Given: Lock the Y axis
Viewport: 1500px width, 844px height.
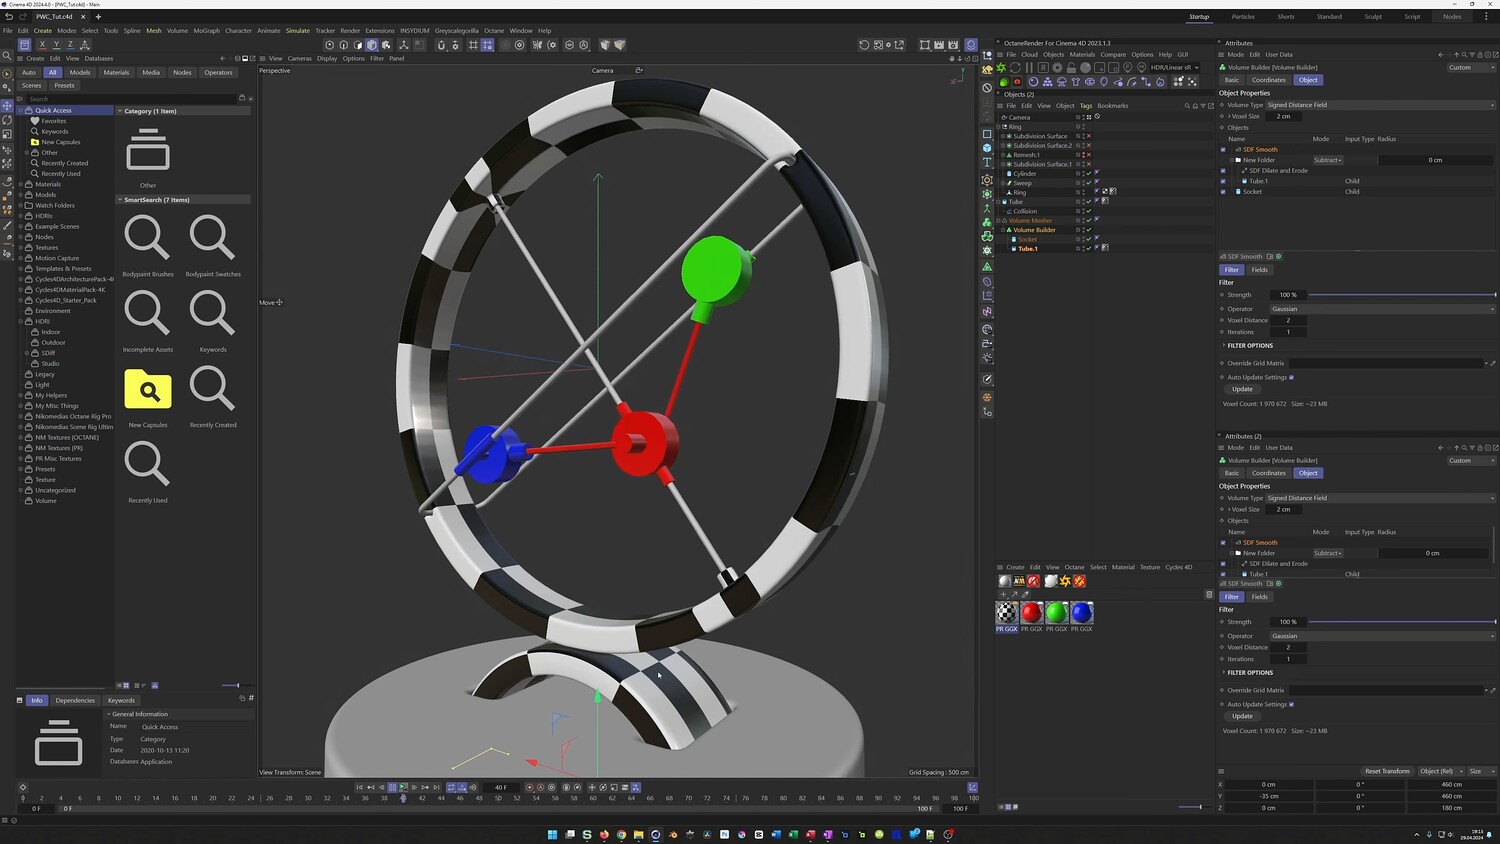Looking at the screenshot, I should (56, 45).
